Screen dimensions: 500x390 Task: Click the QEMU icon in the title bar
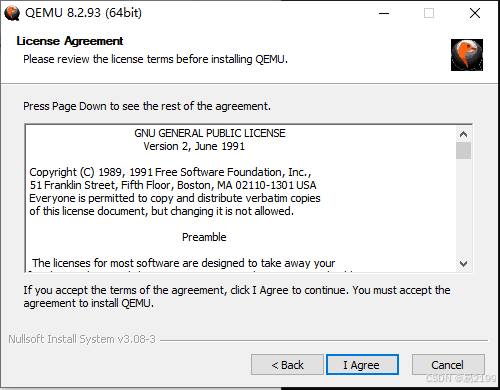pos(12,13)
